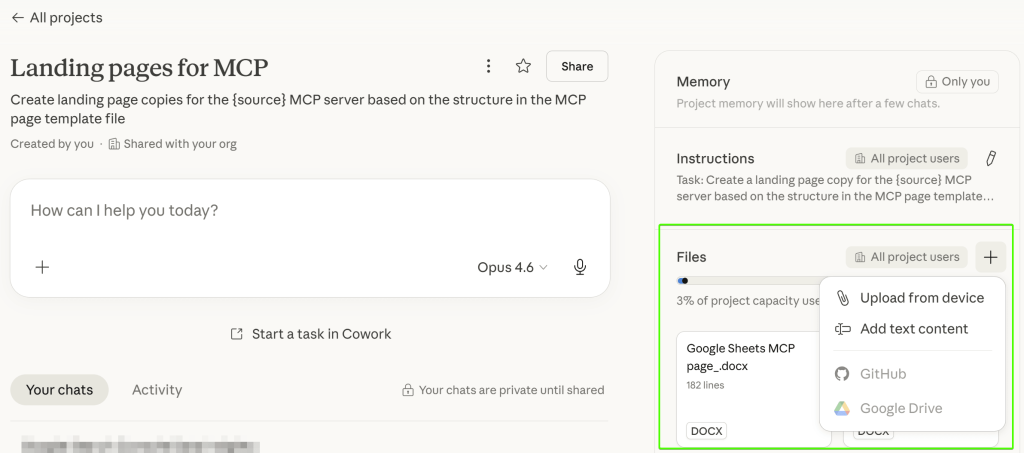Star the Landing pages for MCP project
This screenshot has width=1024, height=453.
pos(523,66)
